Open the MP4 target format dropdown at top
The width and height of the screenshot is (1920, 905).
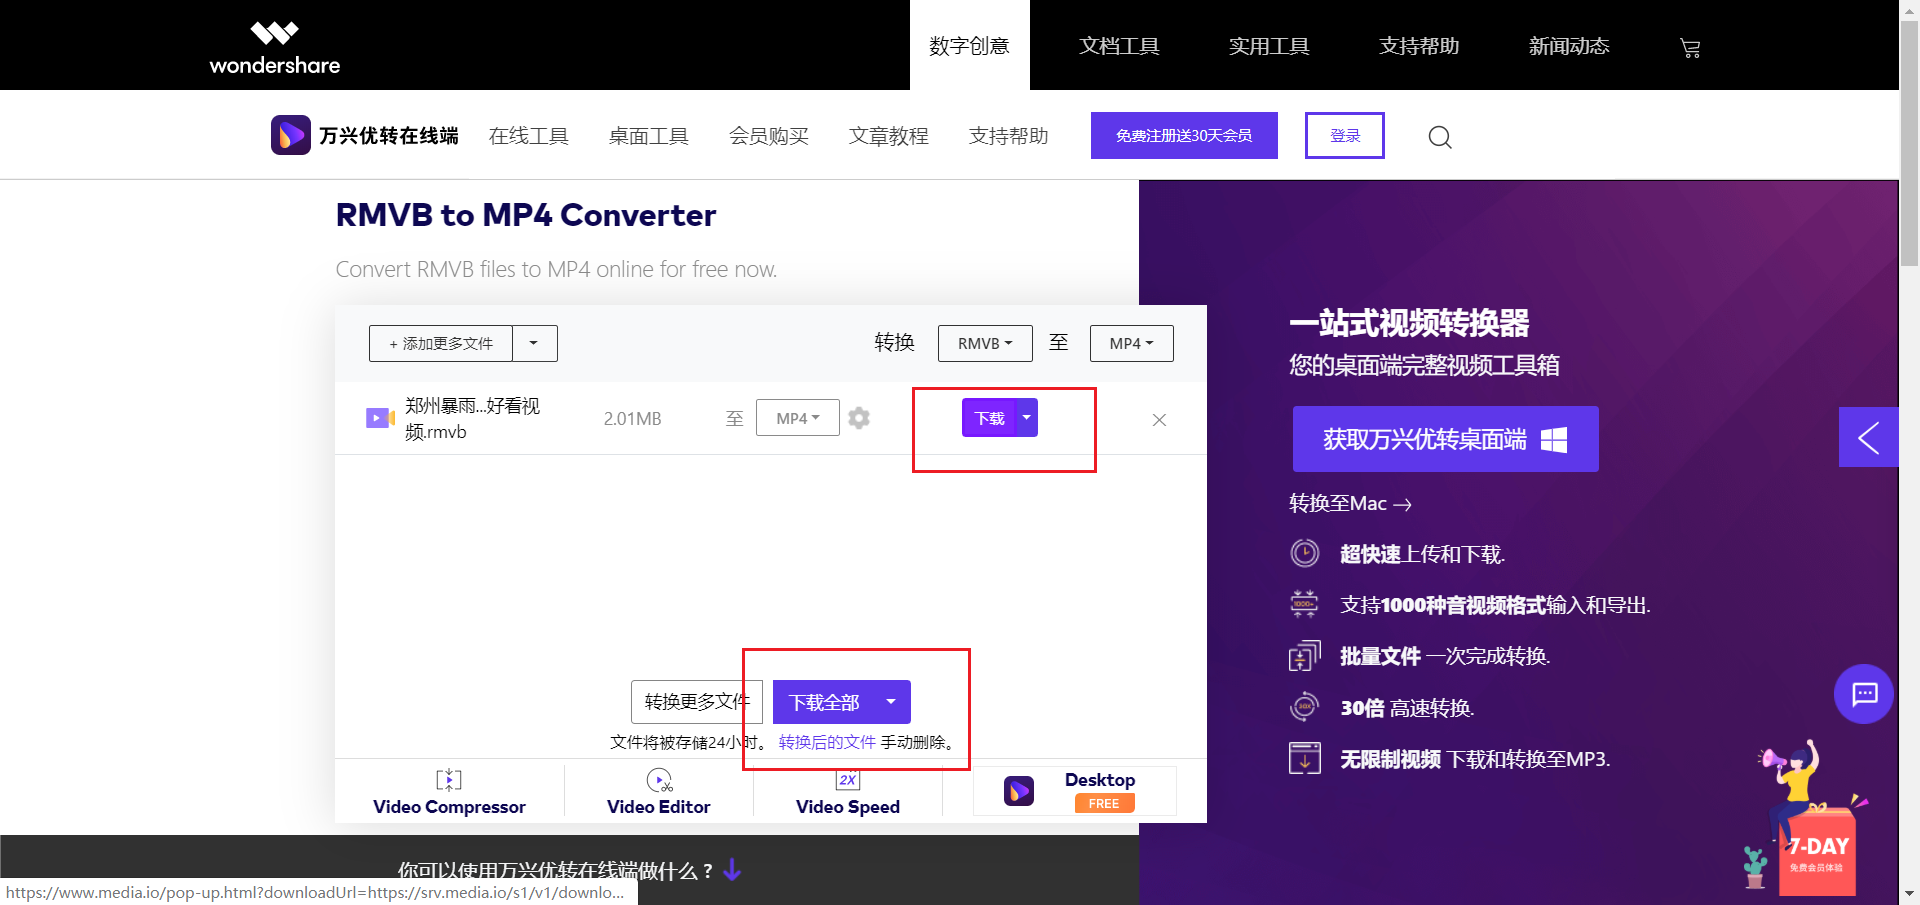(1132, 343)
